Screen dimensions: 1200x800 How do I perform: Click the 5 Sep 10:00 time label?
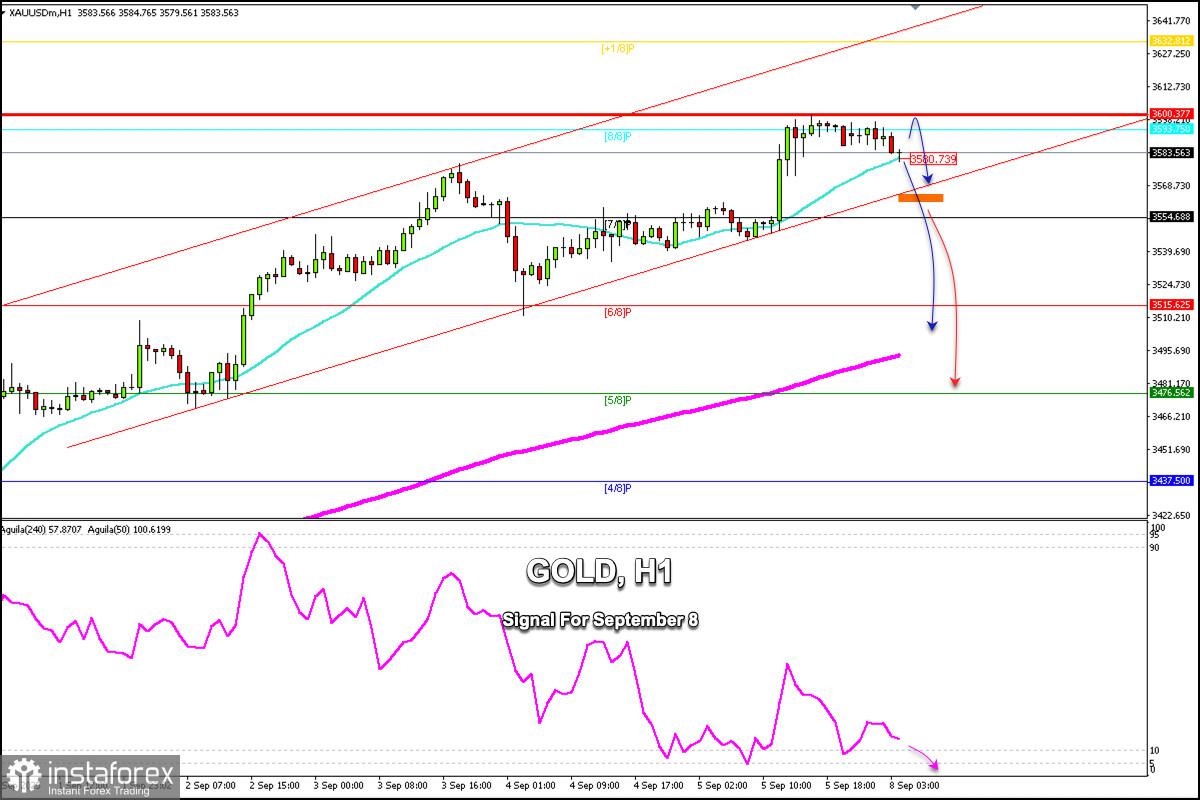[x=786, y=785]
